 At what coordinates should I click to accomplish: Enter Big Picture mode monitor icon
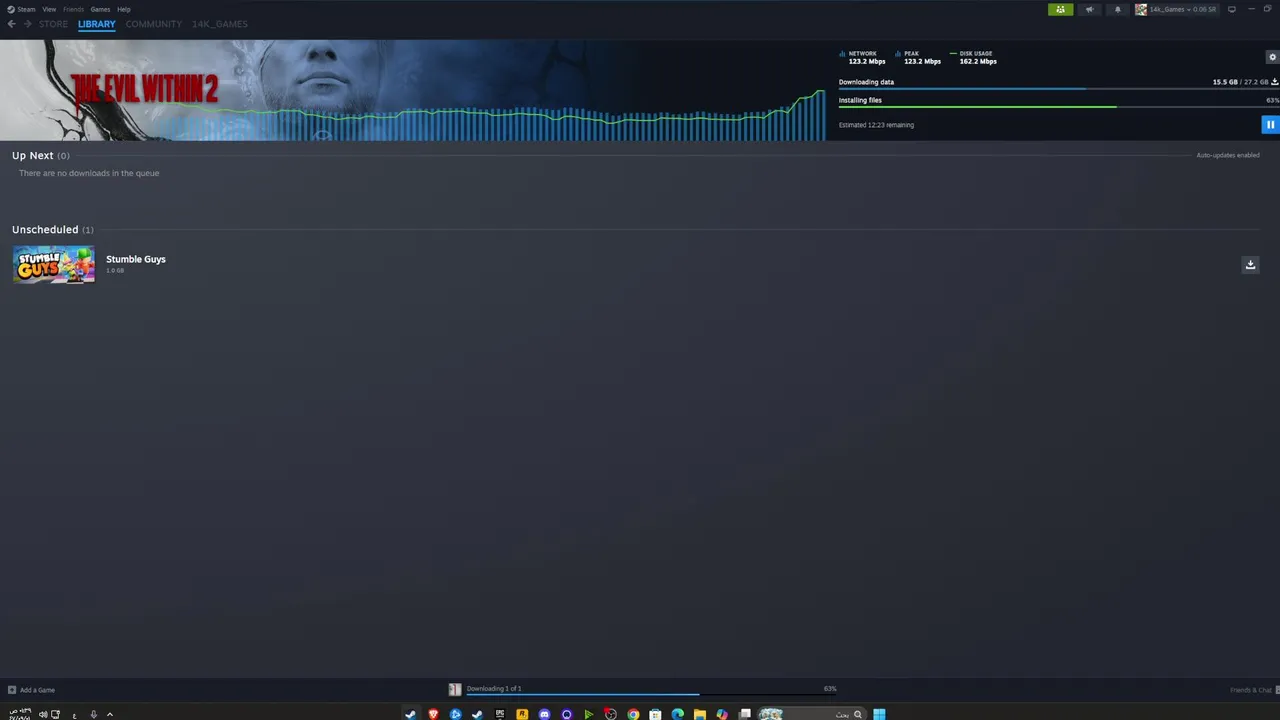[x=1232, y=9]
